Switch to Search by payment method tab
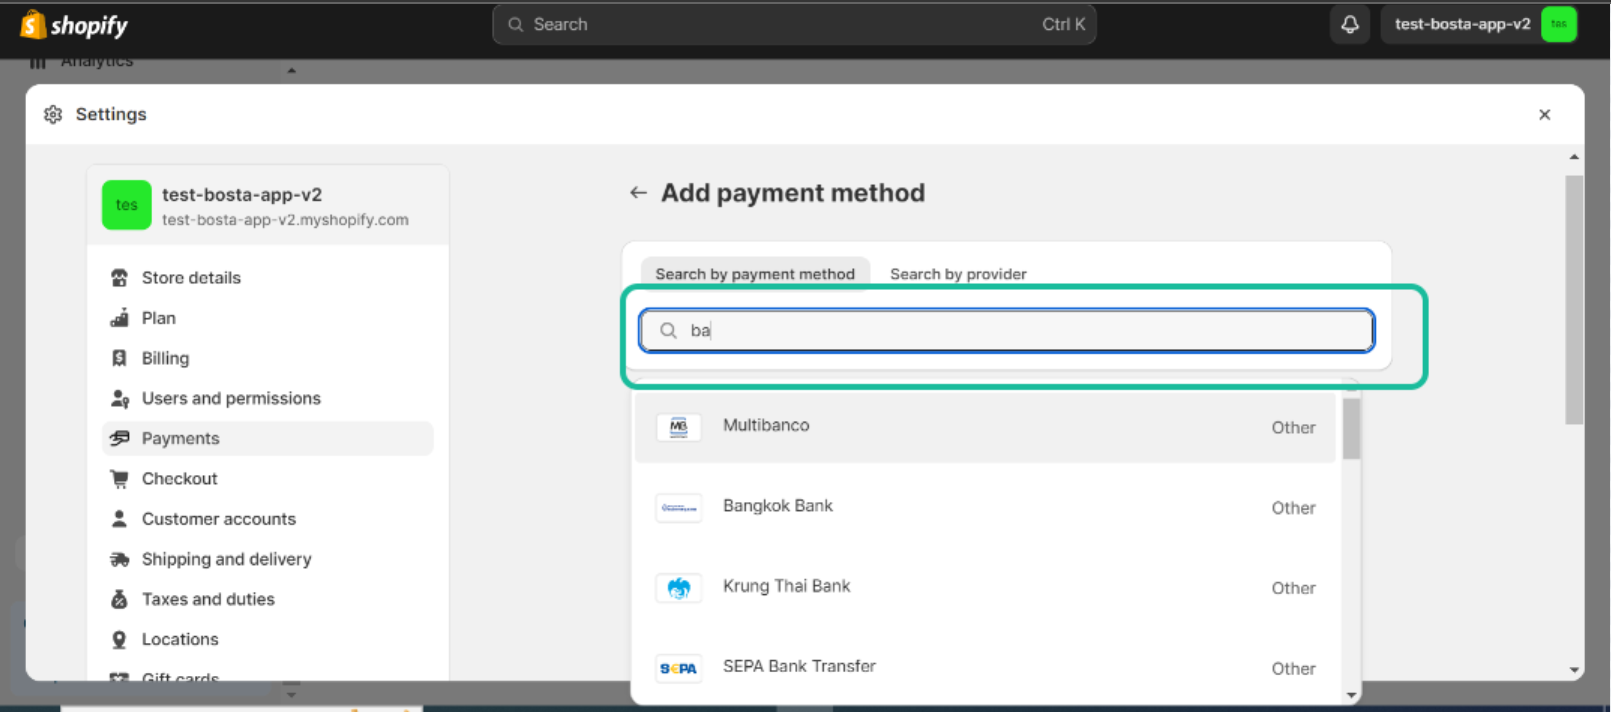This screenshot has width=1611, height=712. [755, 274]
